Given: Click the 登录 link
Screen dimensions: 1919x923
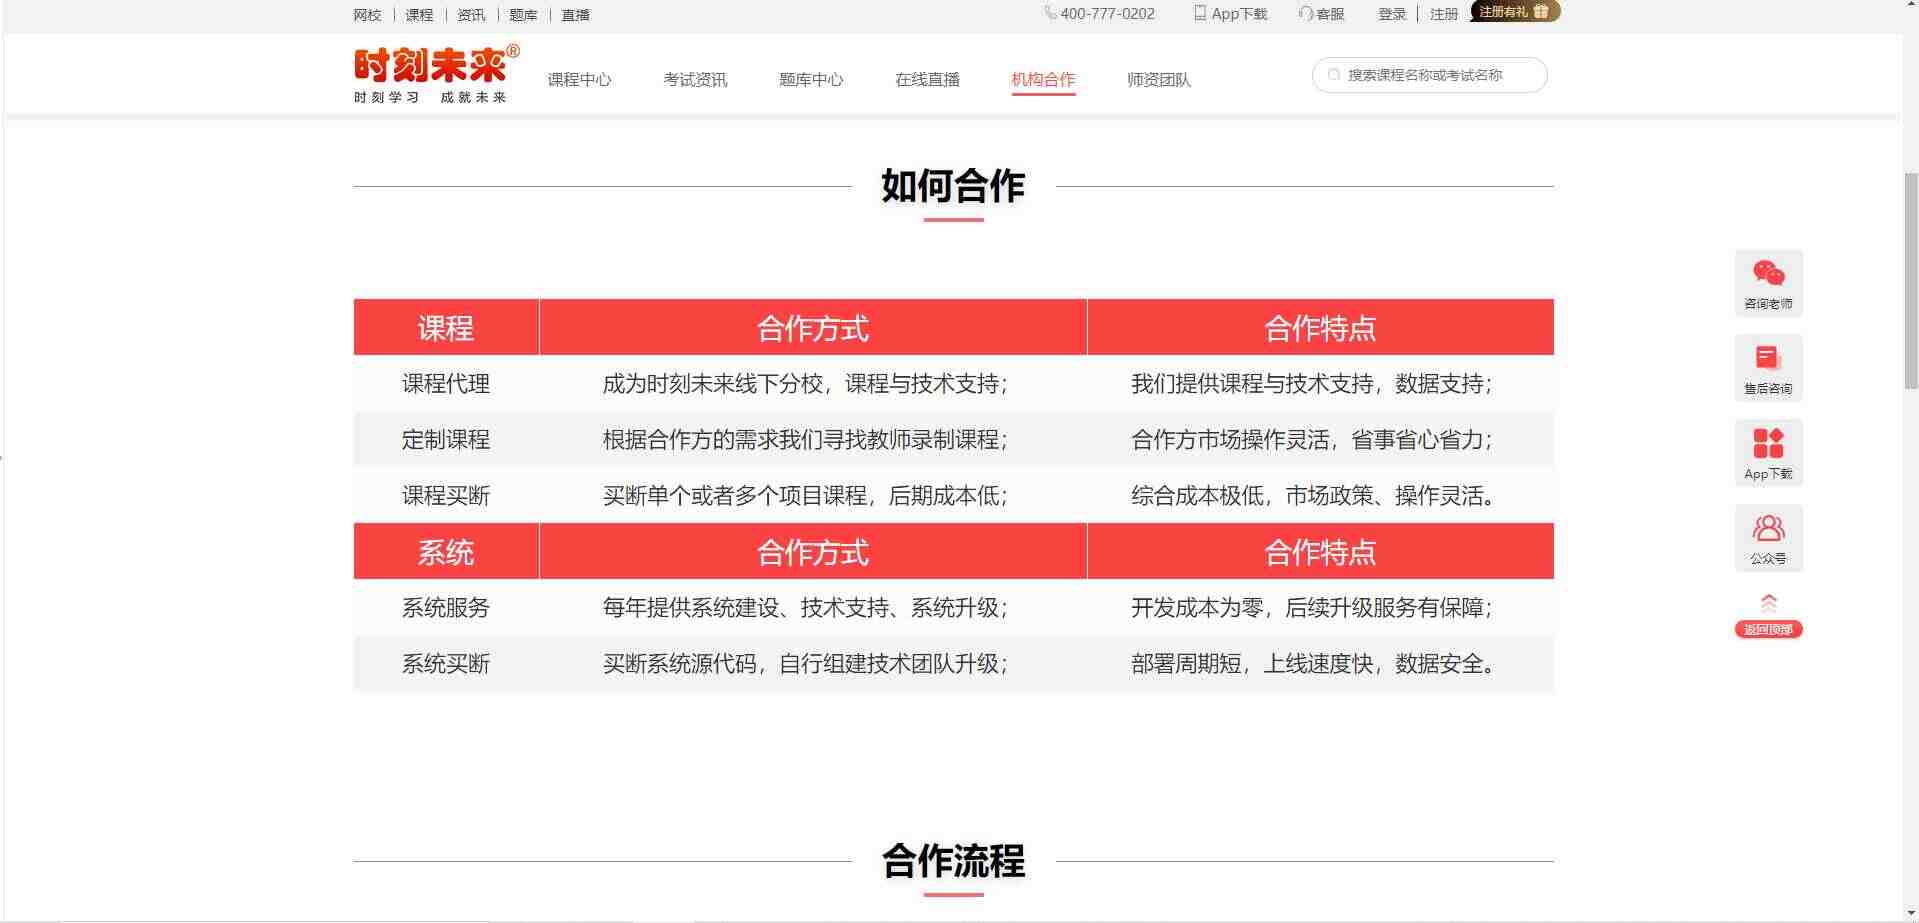Looking at the screenshot, I should [1392, 14].
